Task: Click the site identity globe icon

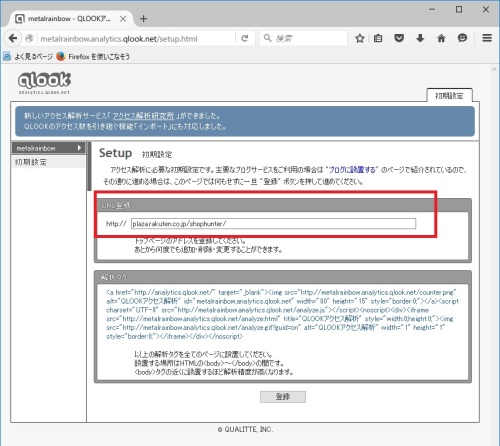Action: 29,38
